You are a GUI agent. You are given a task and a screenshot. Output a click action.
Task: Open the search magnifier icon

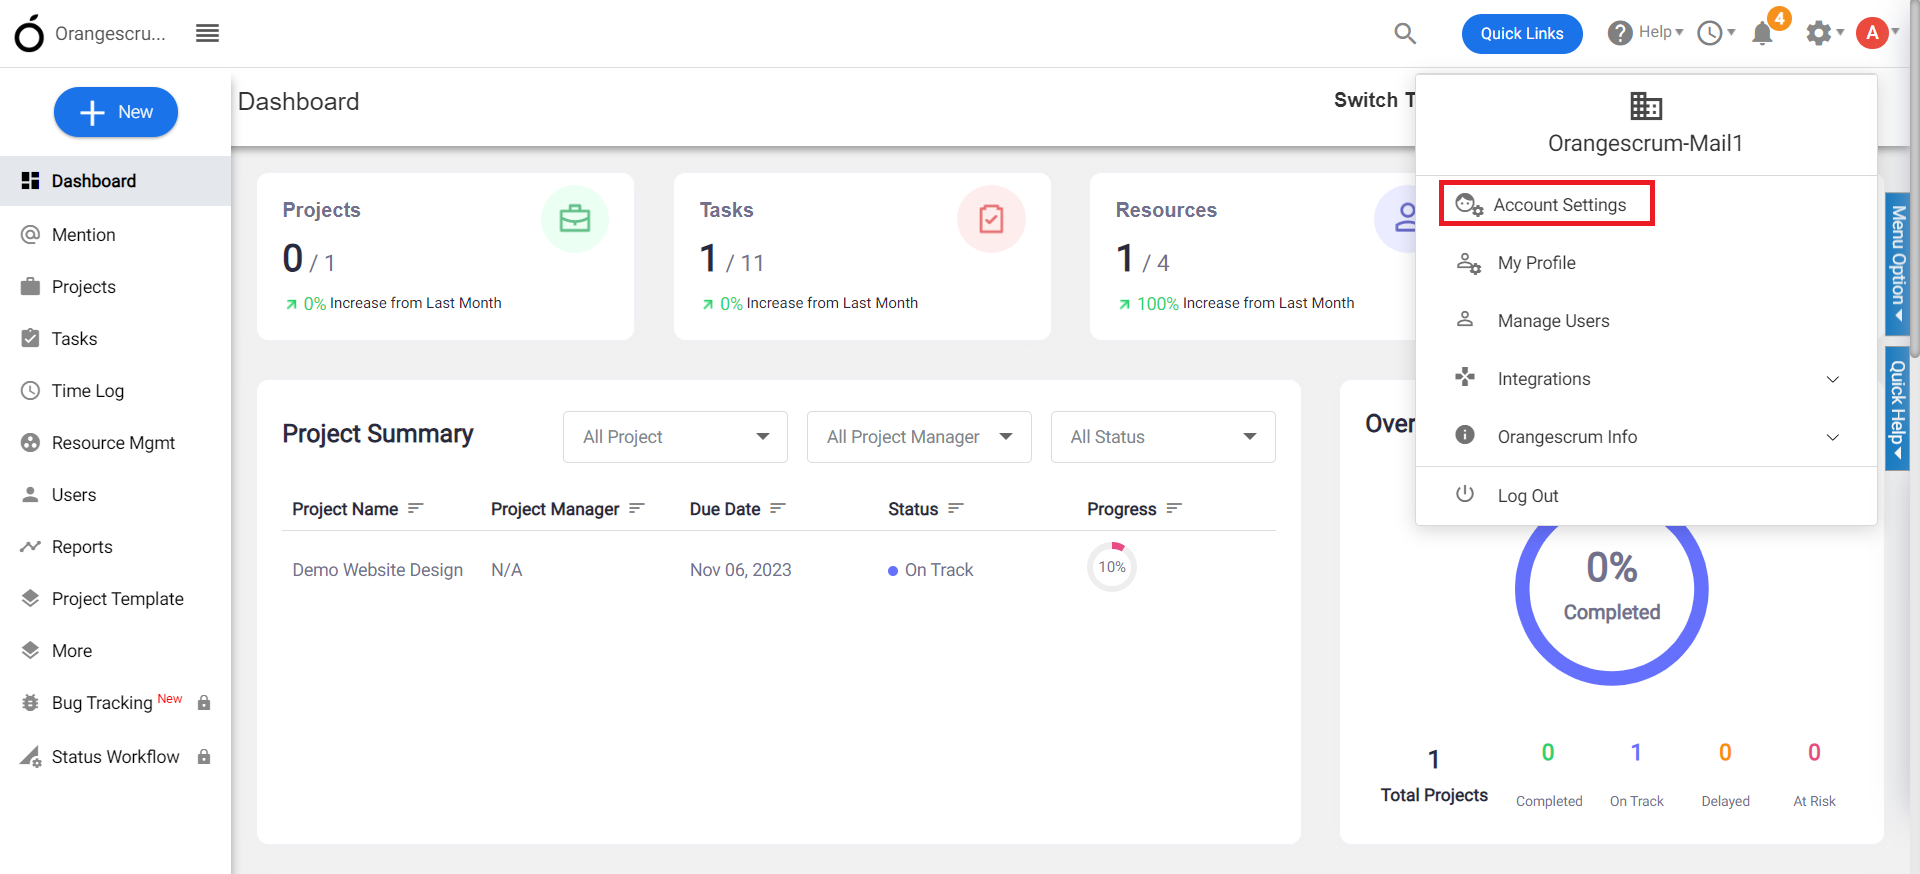pos(1405,33)
